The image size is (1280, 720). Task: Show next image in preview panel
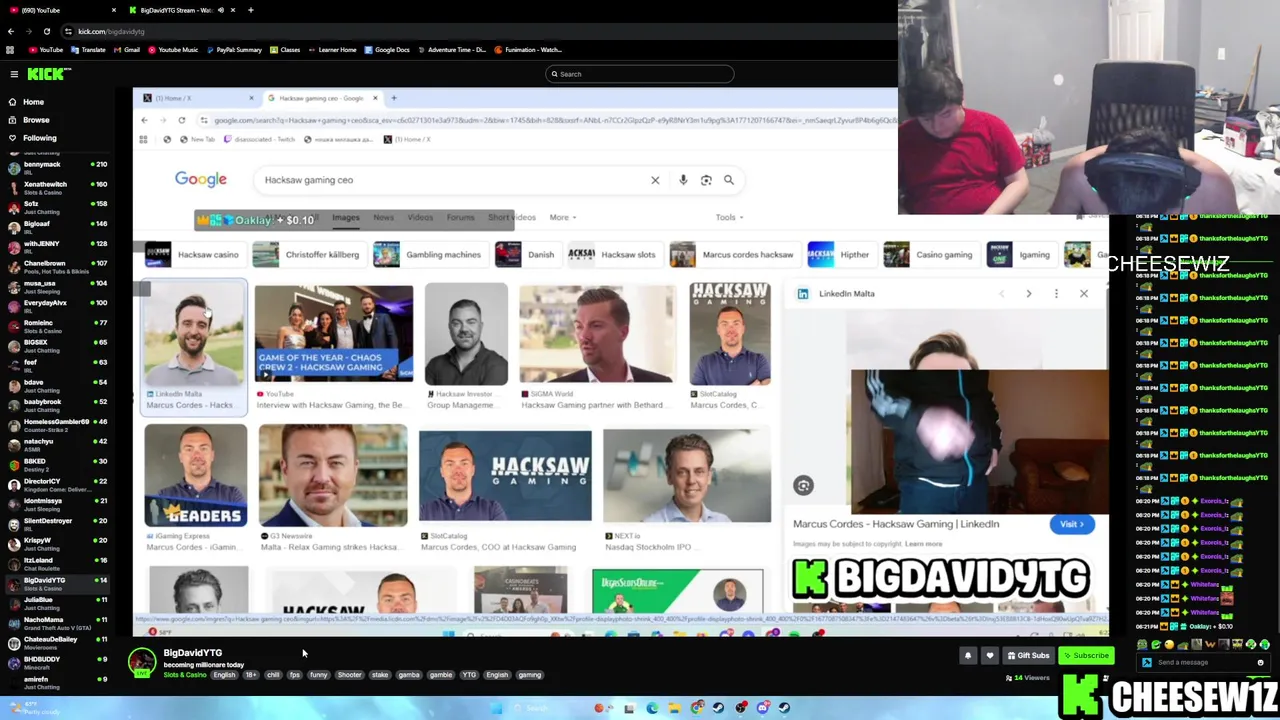[x=1028, y=293]
